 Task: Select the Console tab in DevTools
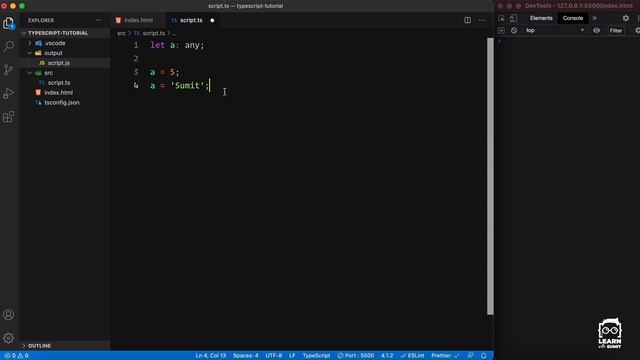tap(573, 18)
